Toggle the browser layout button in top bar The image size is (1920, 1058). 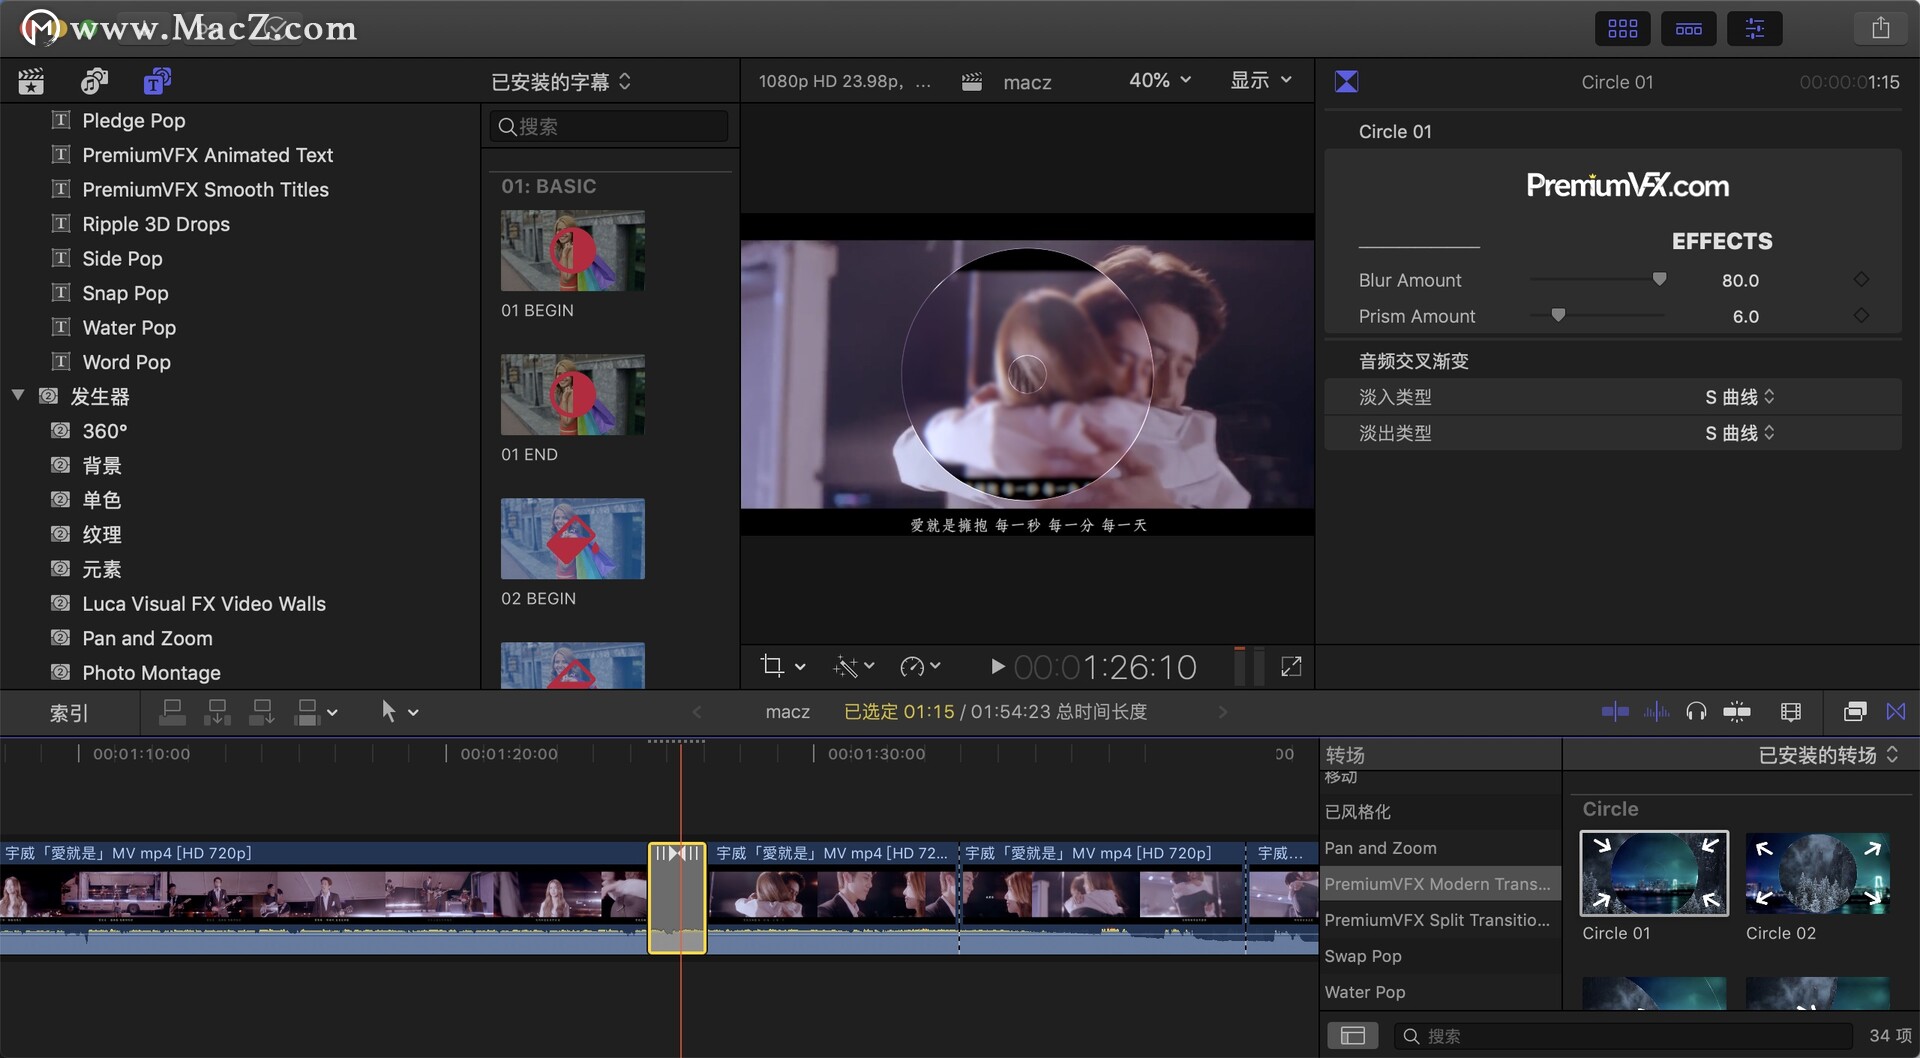1622,28
